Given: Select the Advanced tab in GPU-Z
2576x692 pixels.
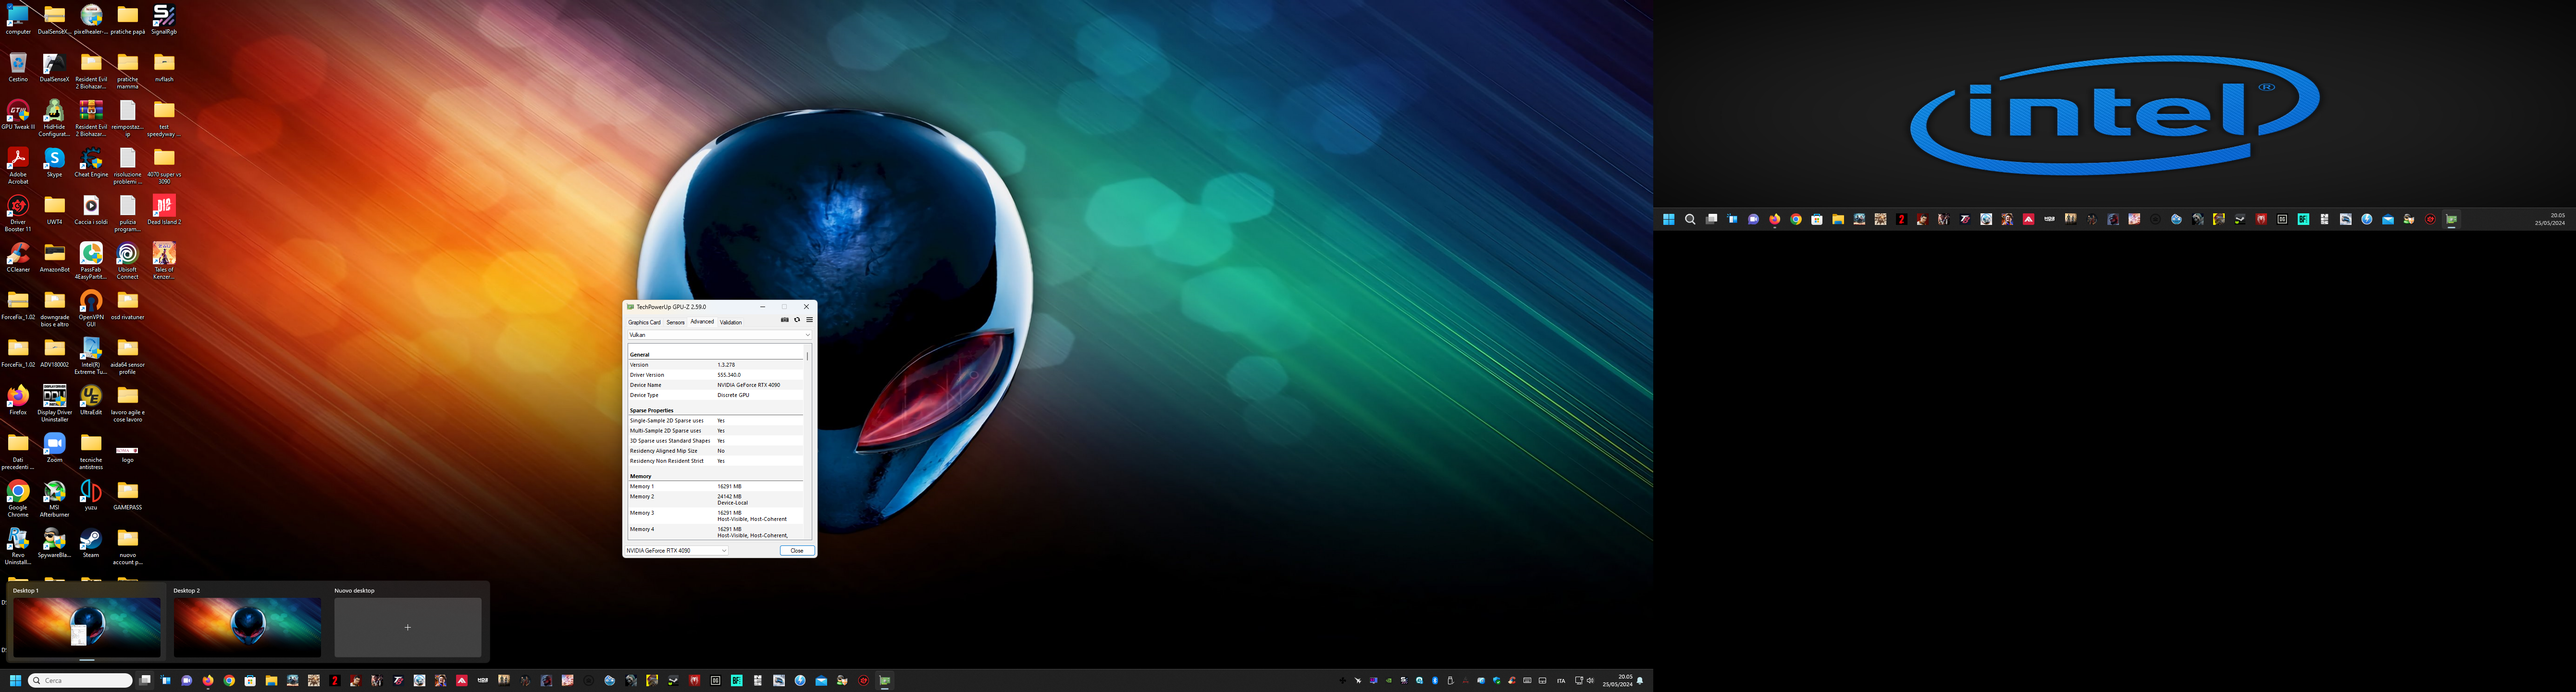Looking at the screenshot, I should (702, 322).
